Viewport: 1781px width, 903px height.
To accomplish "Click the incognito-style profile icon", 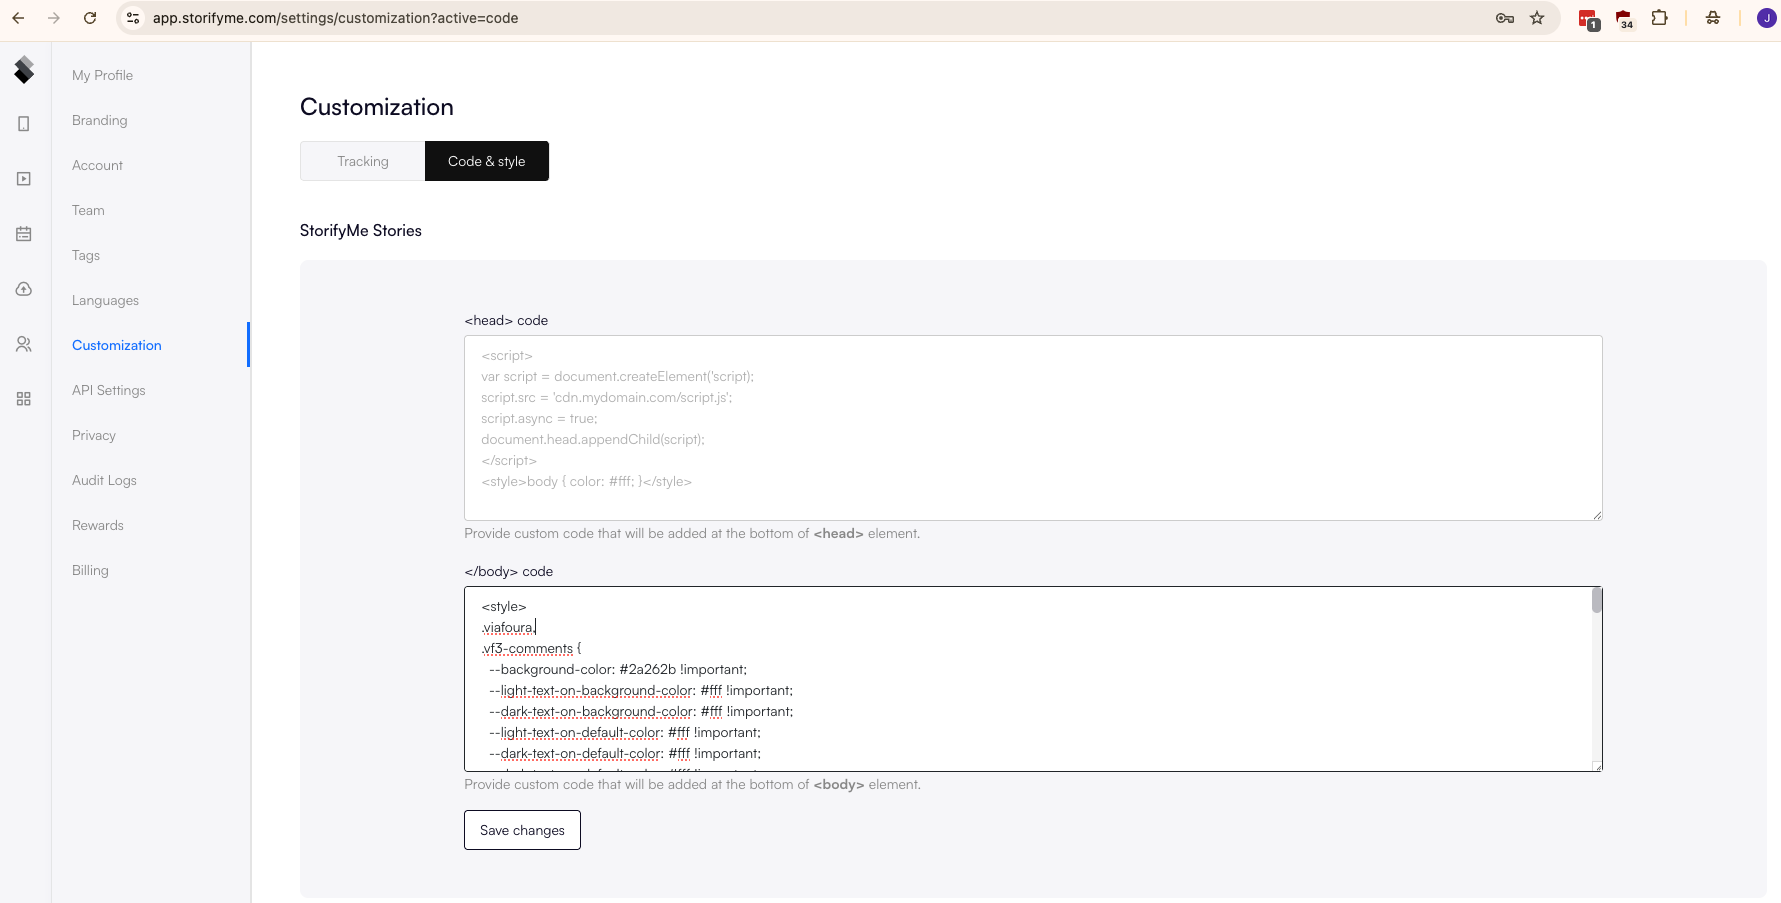I will tap(1713, 18).
